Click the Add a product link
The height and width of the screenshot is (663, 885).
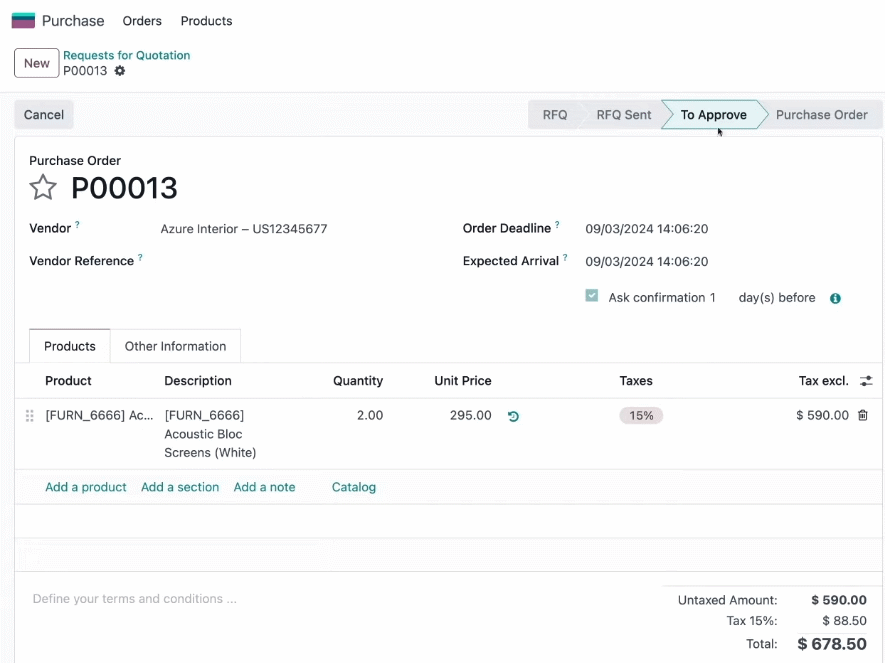86,487
